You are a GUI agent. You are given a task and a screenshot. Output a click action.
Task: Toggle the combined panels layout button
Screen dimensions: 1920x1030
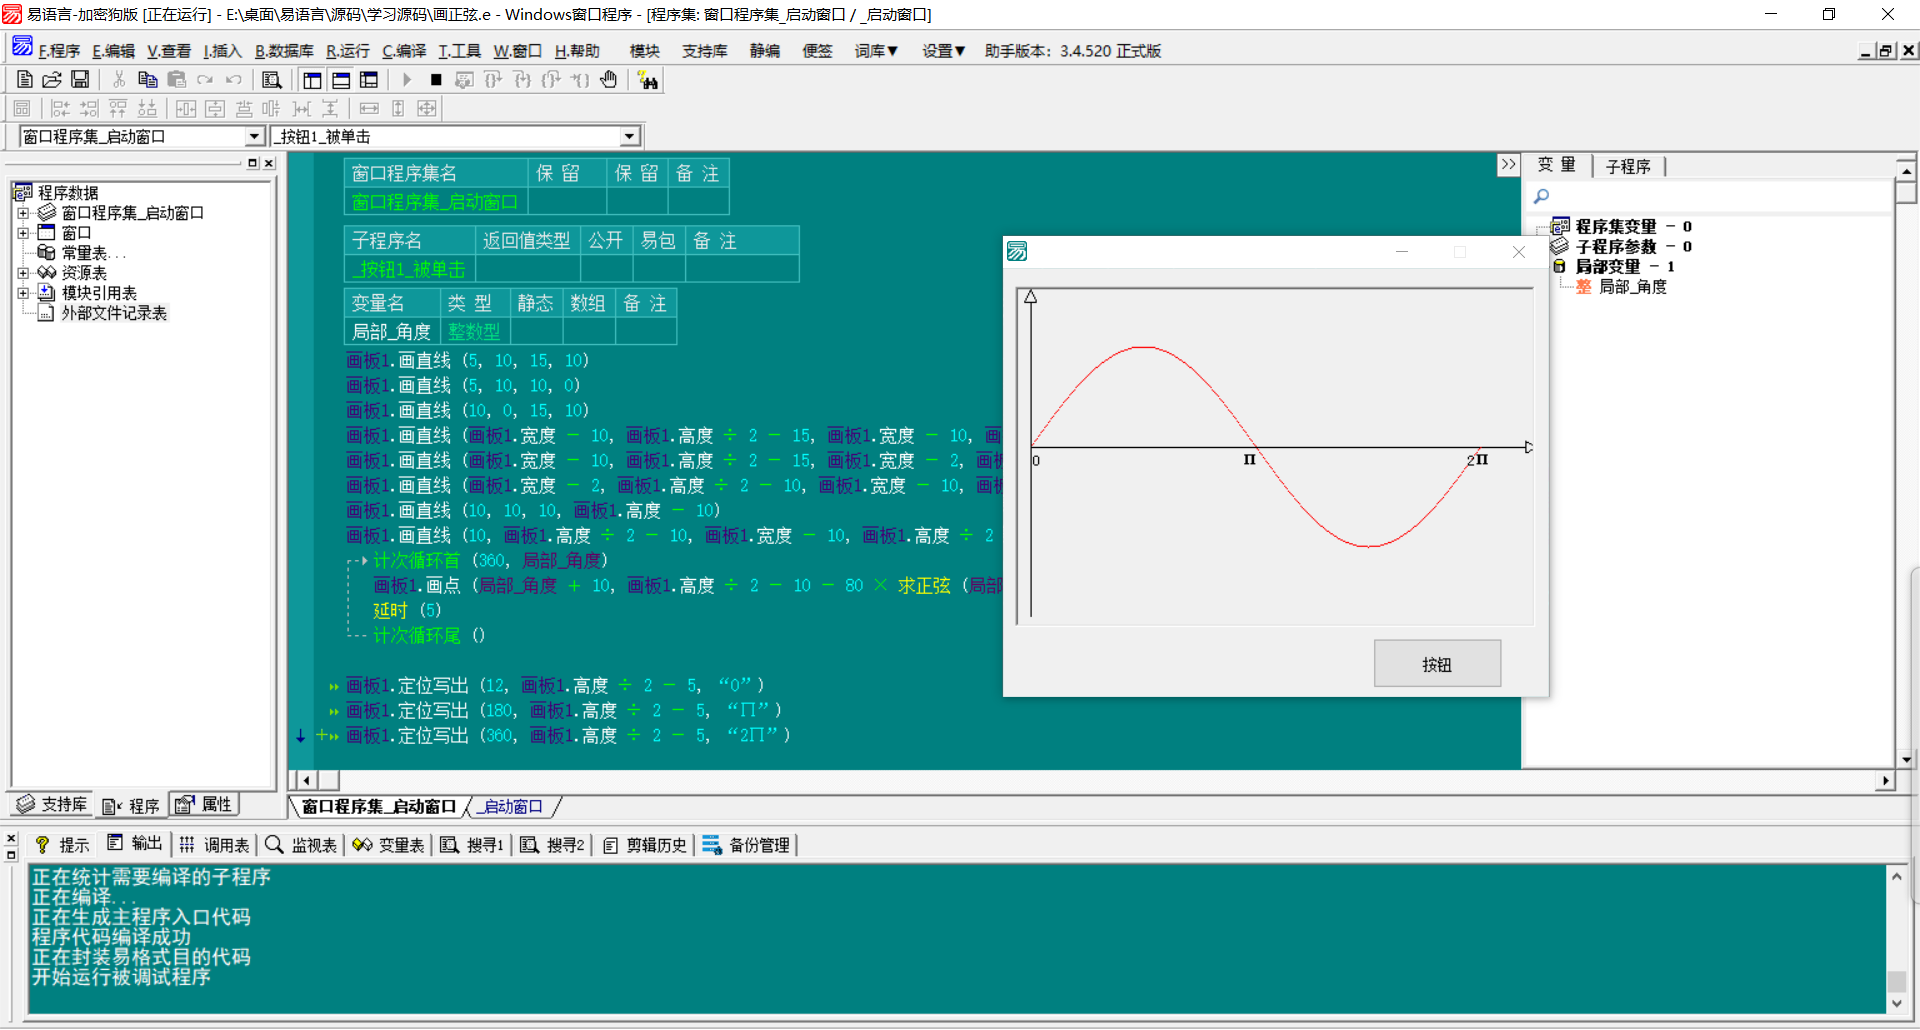click(x=369, y=80)
